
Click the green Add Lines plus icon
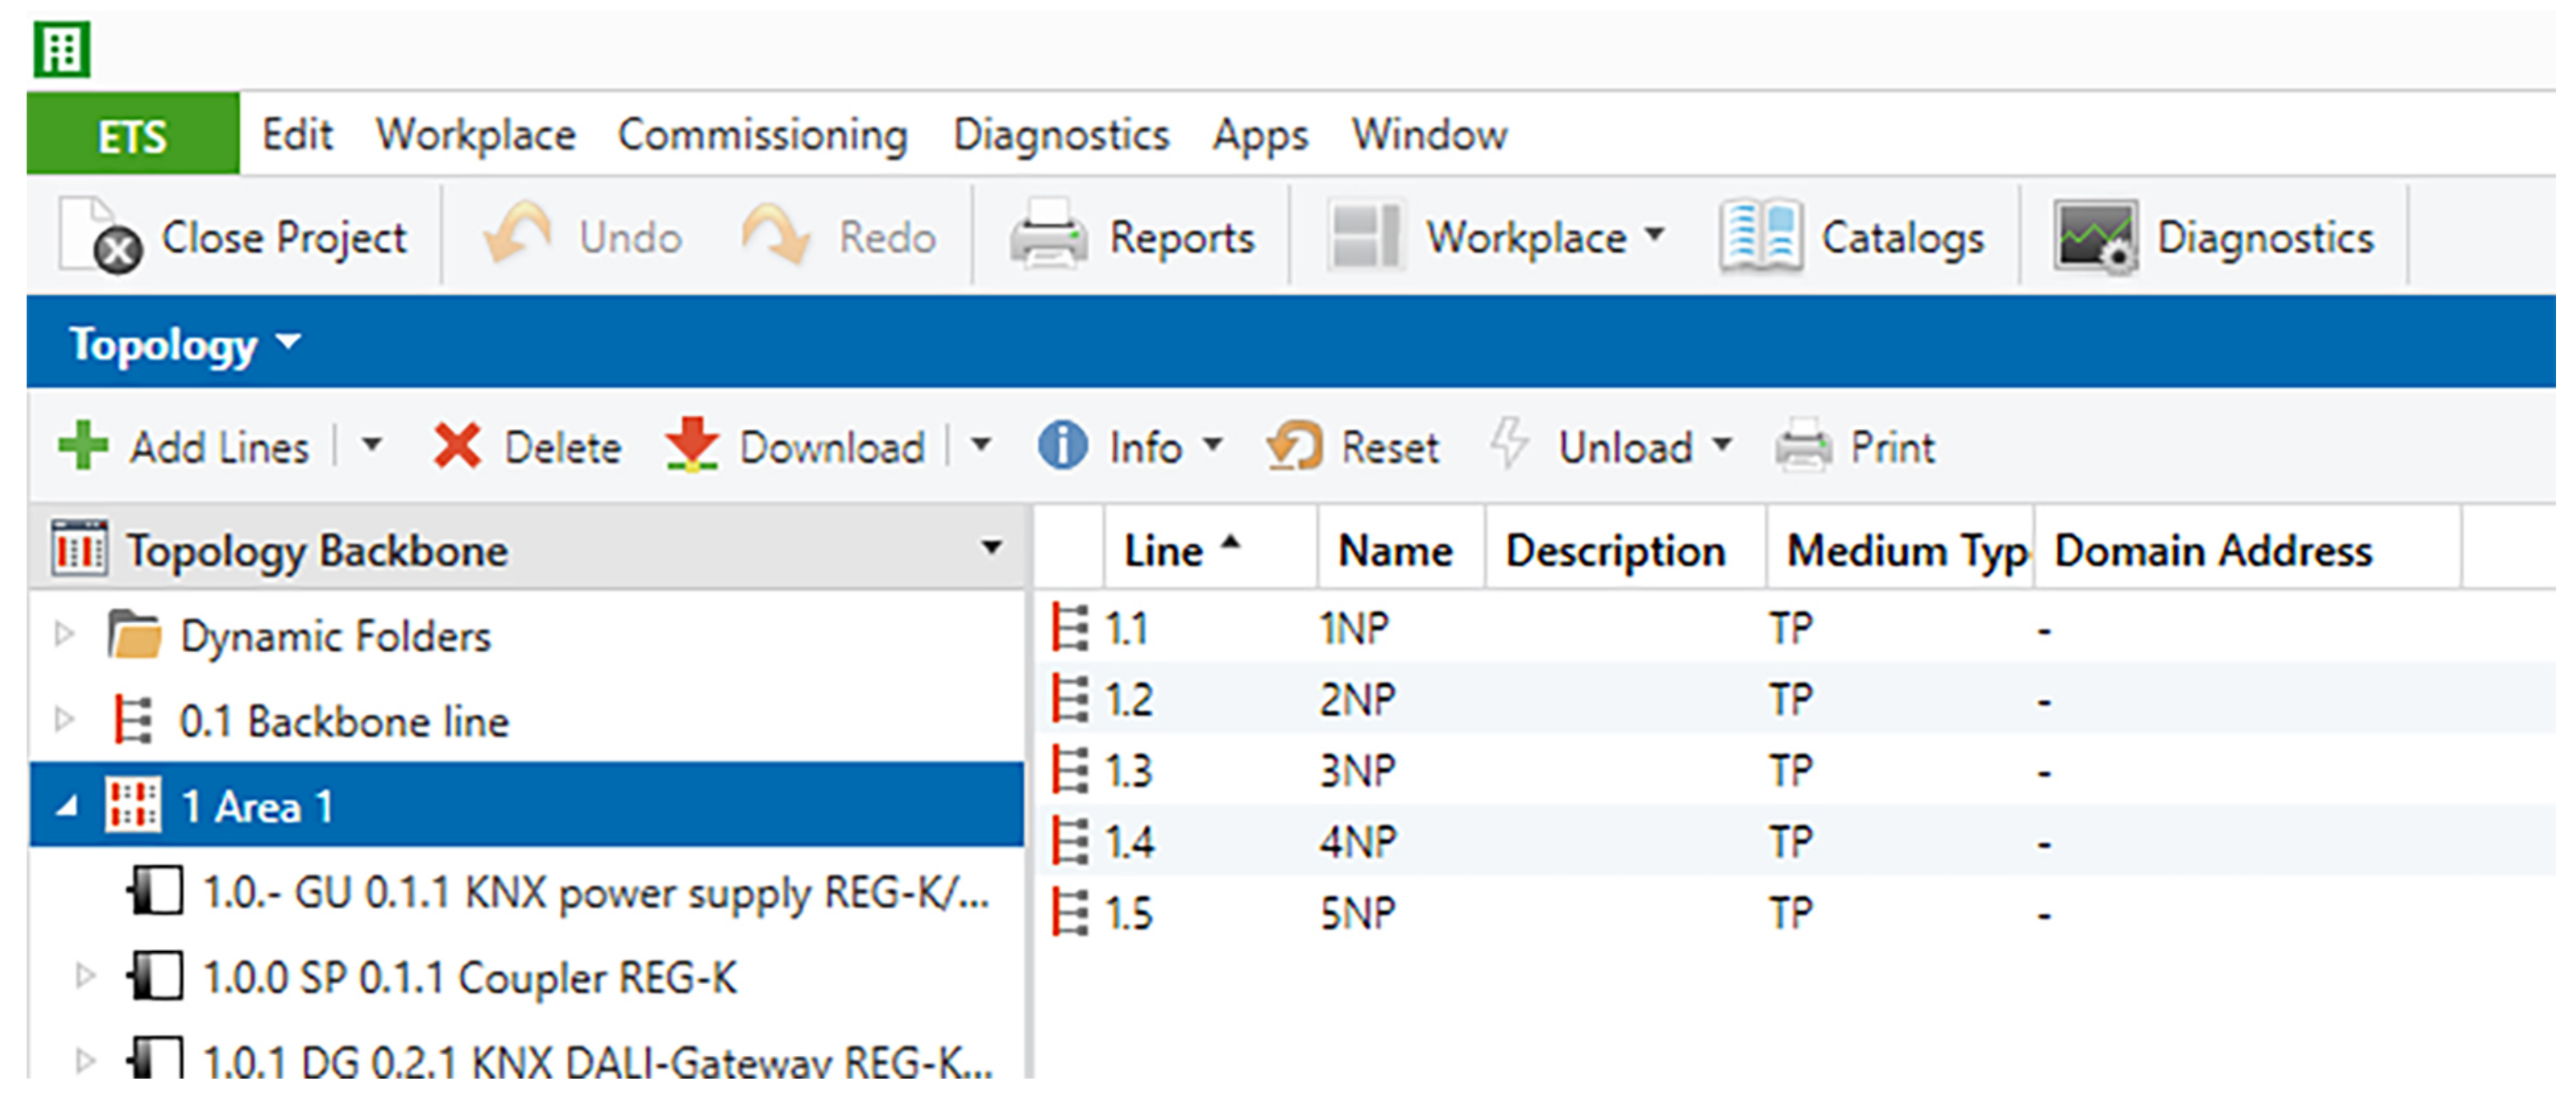tap(83, 446)
